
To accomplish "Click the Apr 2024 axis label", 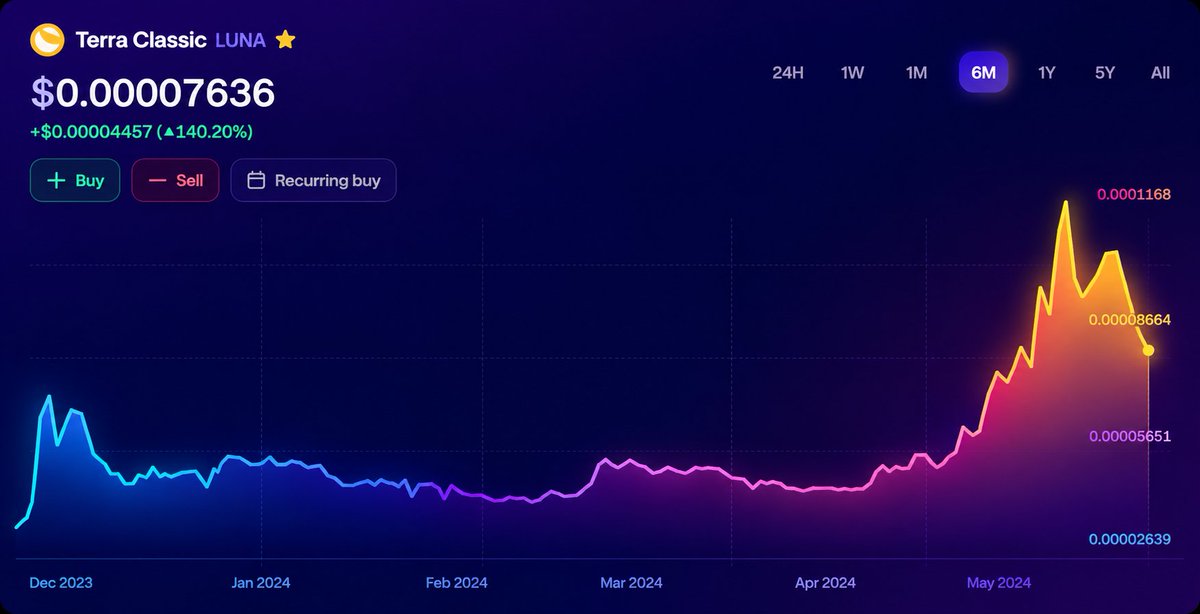I will pos(825,582).
